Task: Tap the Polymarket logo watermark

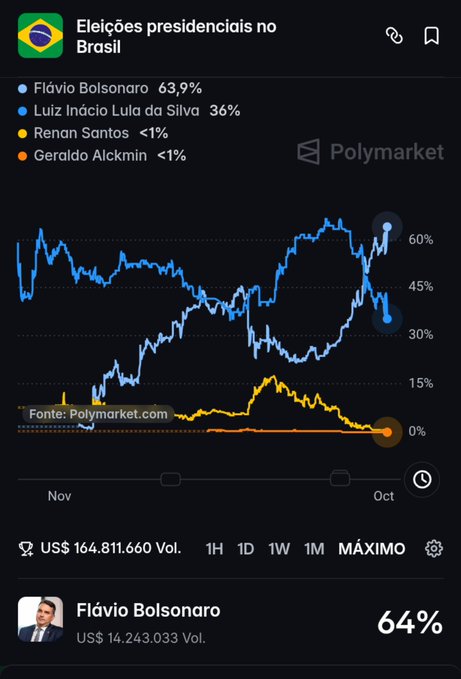Action: pos(371,152)
